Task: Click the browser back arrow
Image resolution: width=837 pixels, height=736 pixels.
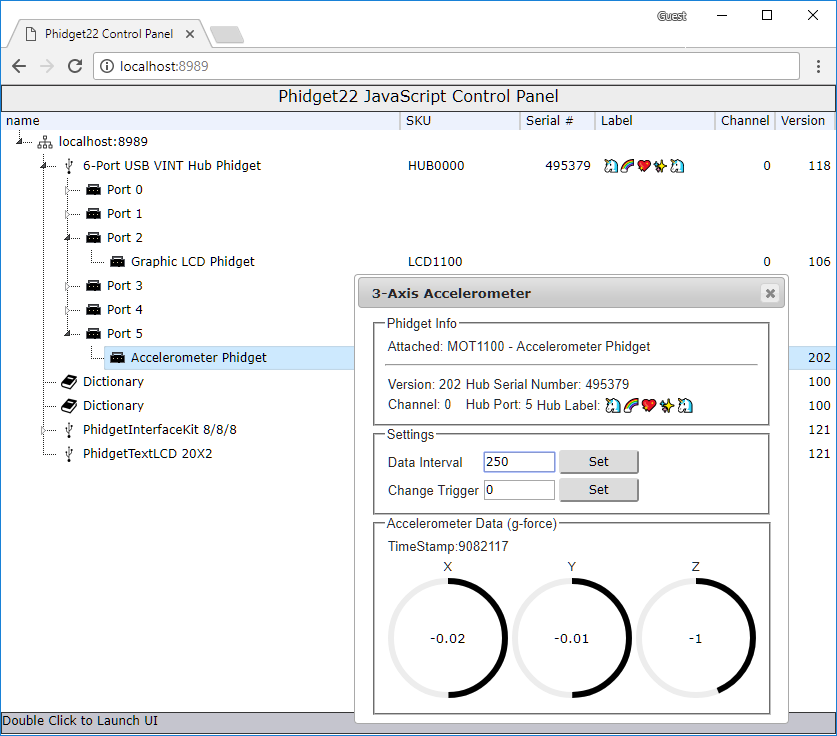Action: 19,66
